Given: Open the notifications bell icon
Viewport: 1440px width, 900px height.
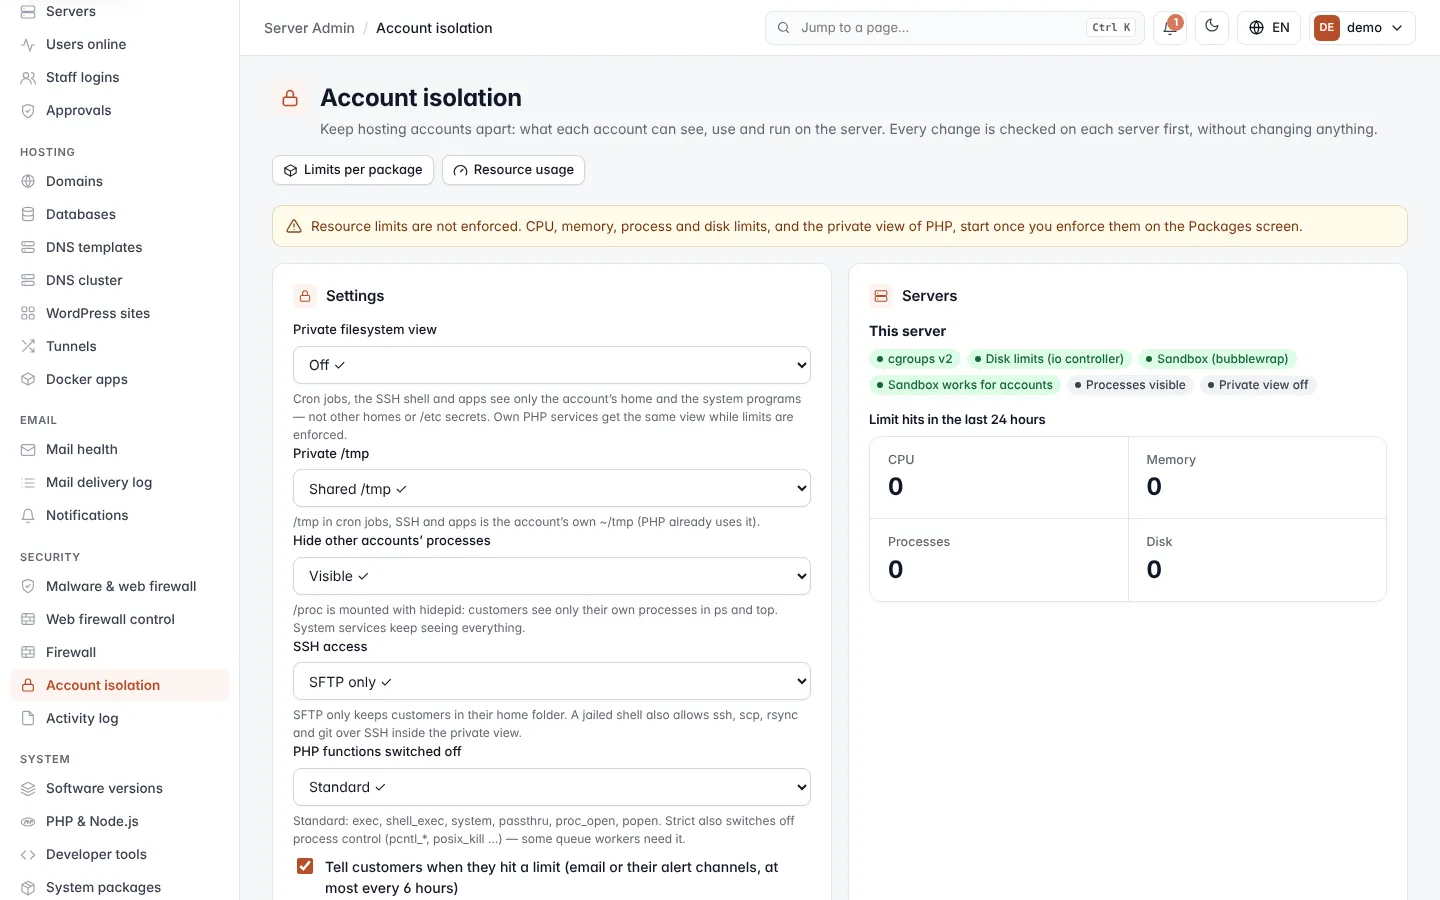Looking at the screenshot, I should coord(1169,28).
